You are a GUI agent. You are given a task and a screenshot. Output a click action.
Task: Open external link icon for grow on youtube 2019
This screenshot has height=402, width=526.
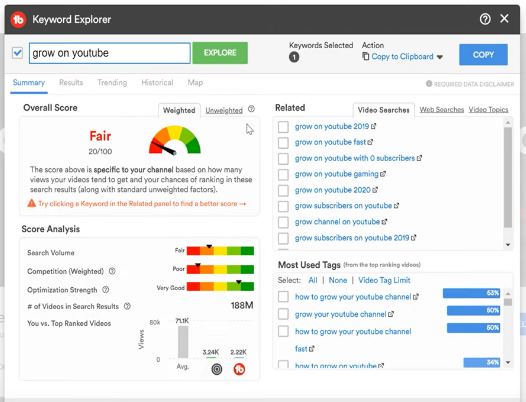click(373, 127)
